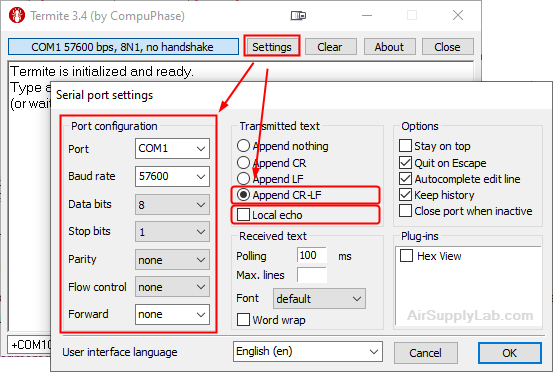553x372 pixels.
Task: Enable the Local echo checkbox
Action: [243, 215]
